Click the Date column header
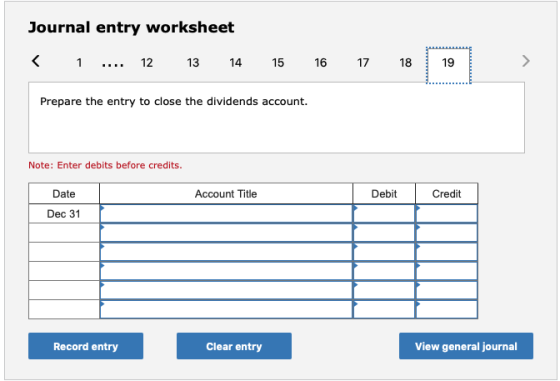 pos(64,194)
